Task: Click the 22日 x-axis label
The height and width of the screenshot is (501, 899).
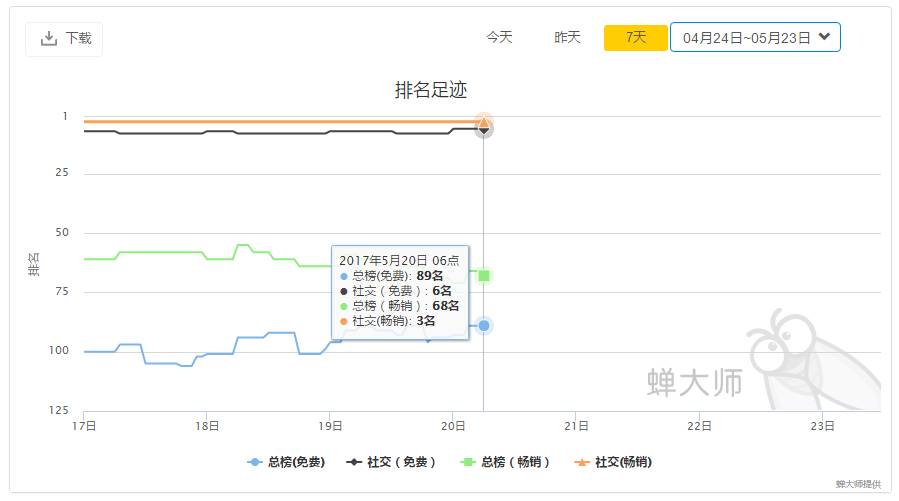Action: pos(699,426)
